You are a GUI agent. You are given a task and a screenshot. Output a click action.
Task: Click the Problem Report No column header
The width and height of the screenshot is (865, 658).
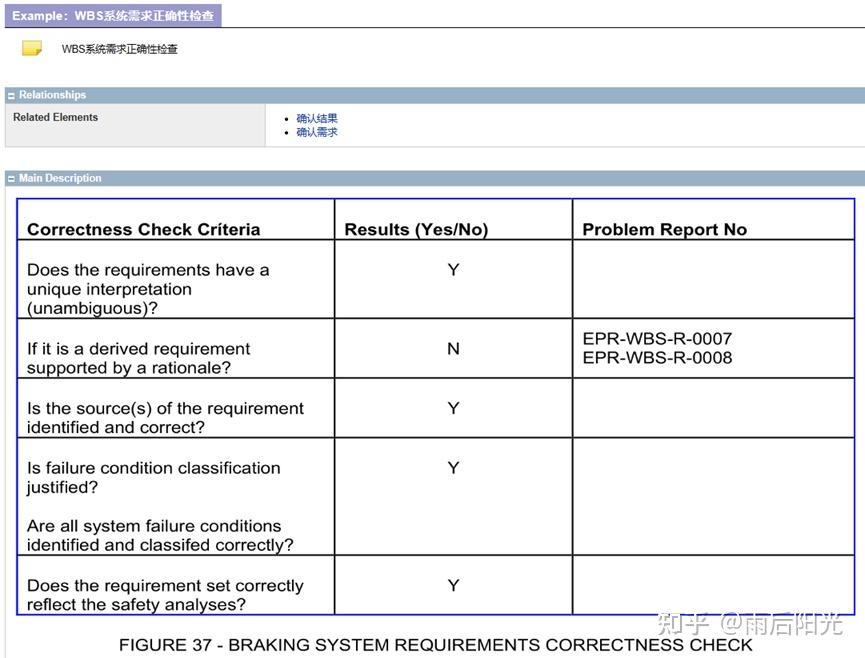point(665,229)
